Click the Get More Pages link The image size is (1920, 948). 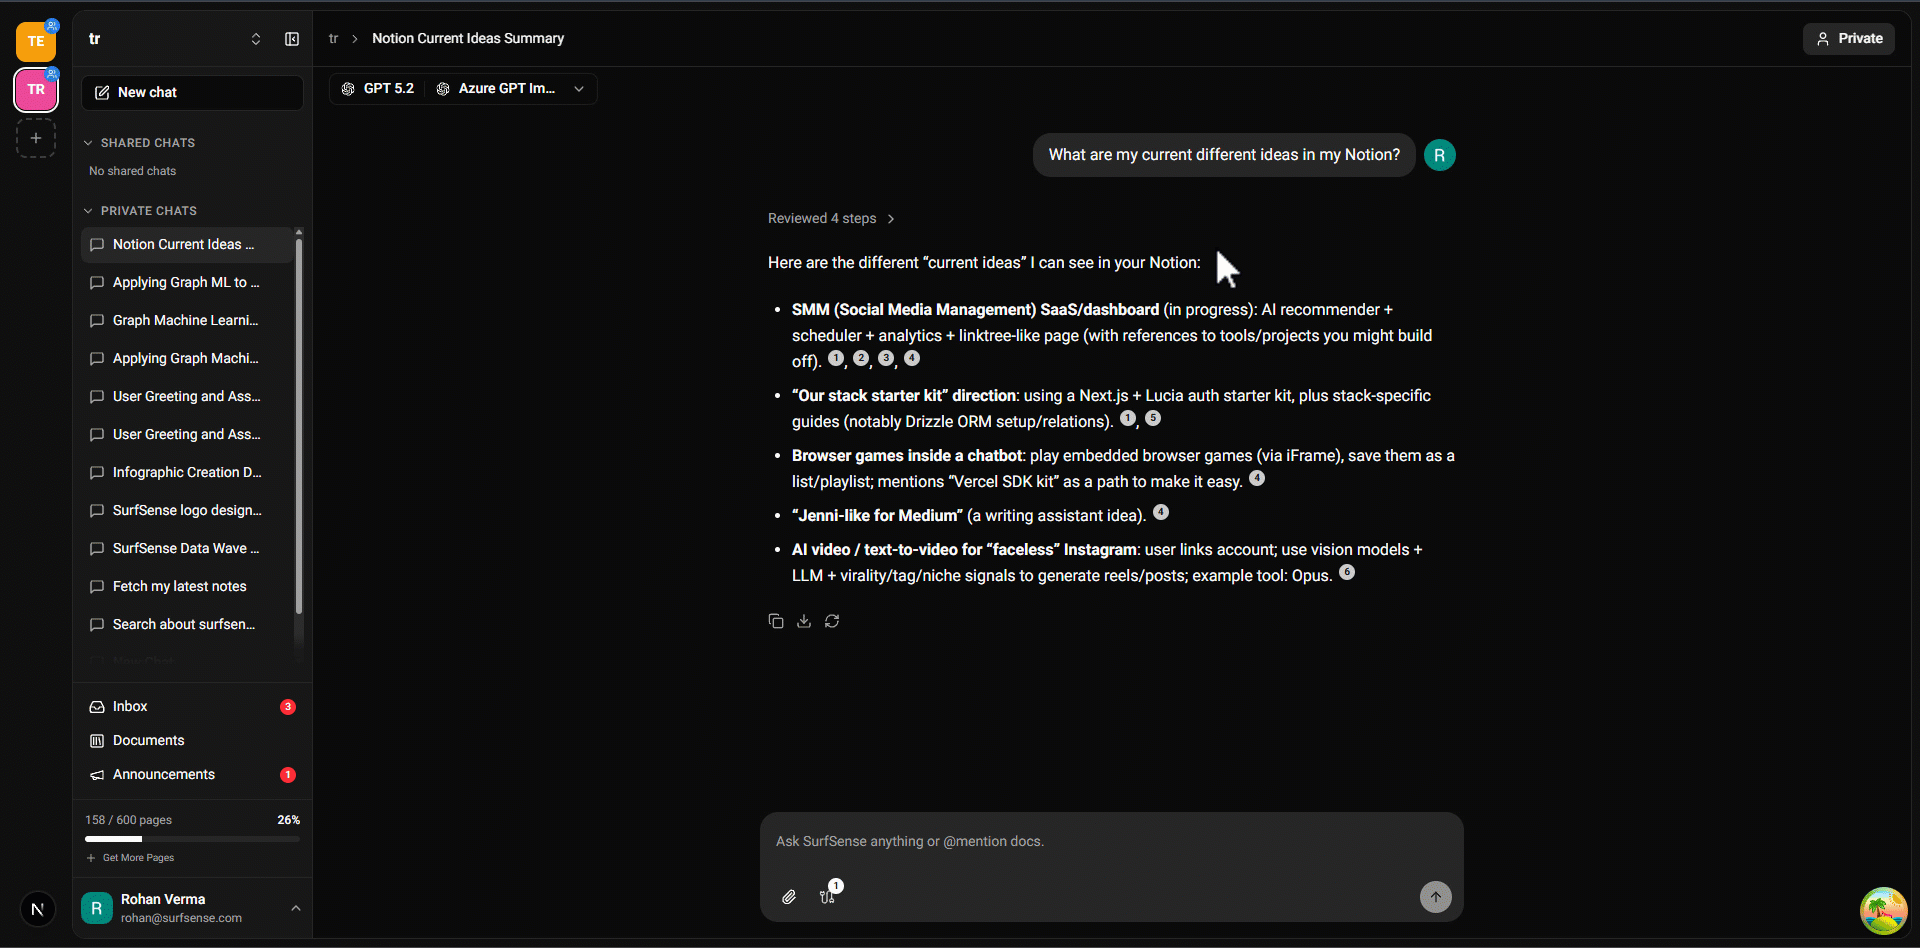(x=138, y=858)
